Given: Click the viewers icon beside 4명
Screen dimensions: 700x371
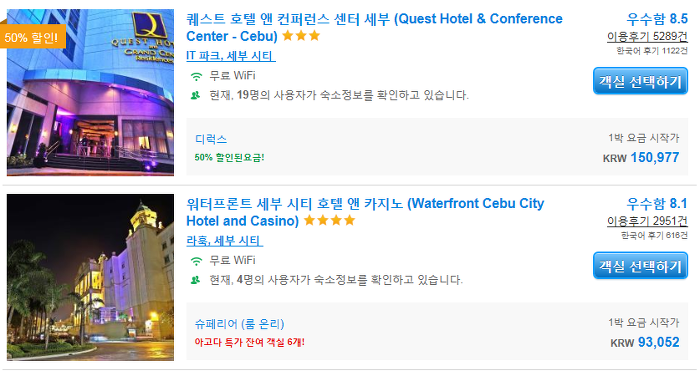Looking at the screenshot, I should [195, 280].
